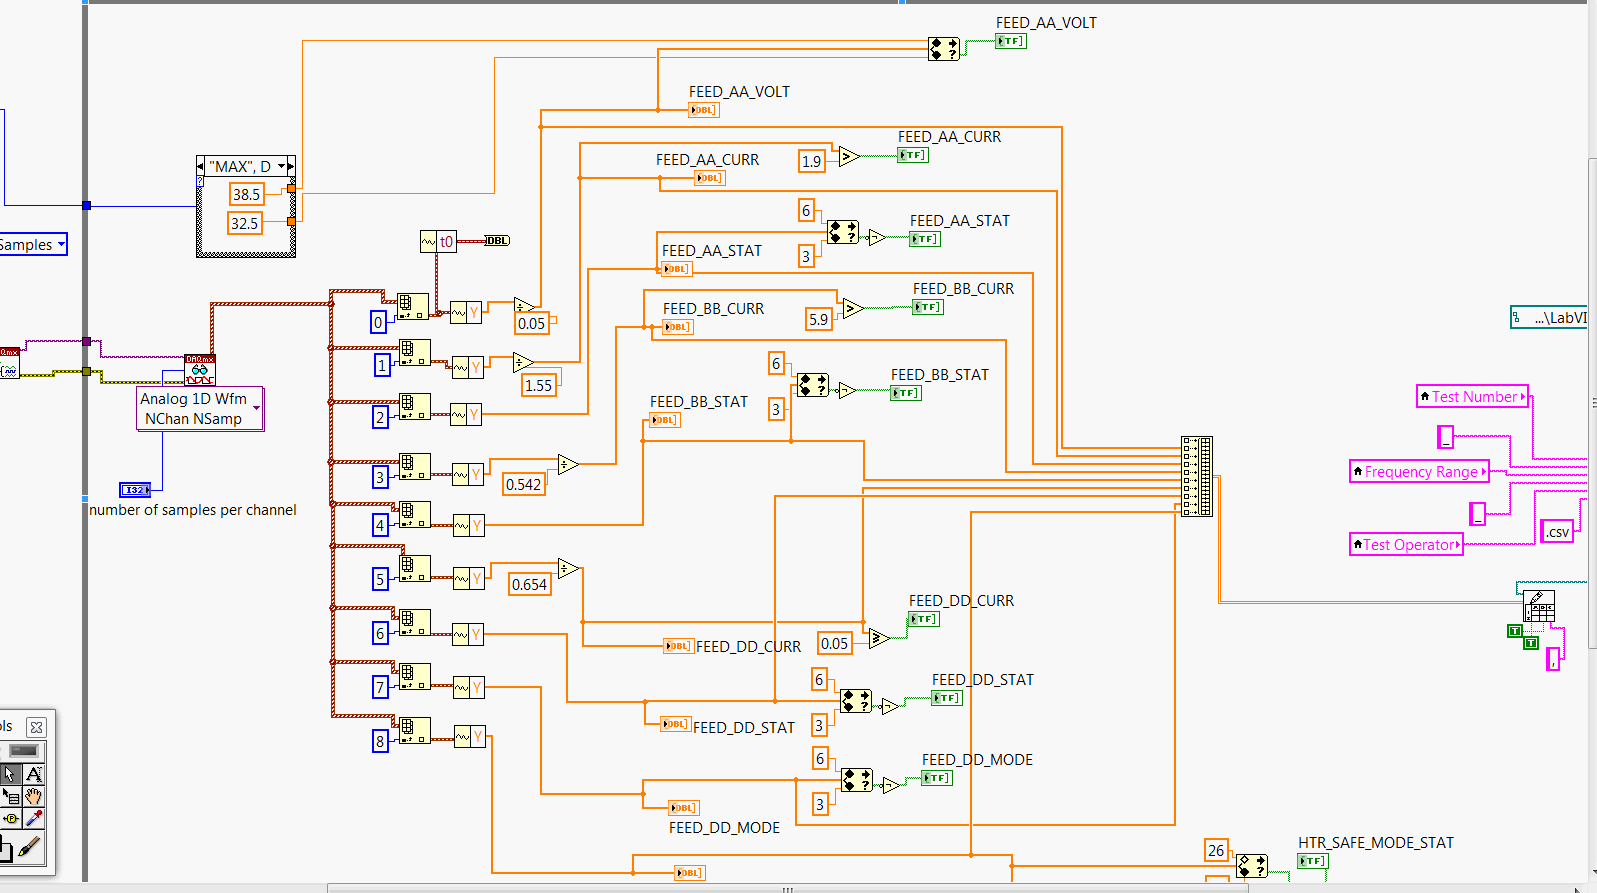Select the Probe Data tool
The image size is (1597, 893).
[10, 818]
